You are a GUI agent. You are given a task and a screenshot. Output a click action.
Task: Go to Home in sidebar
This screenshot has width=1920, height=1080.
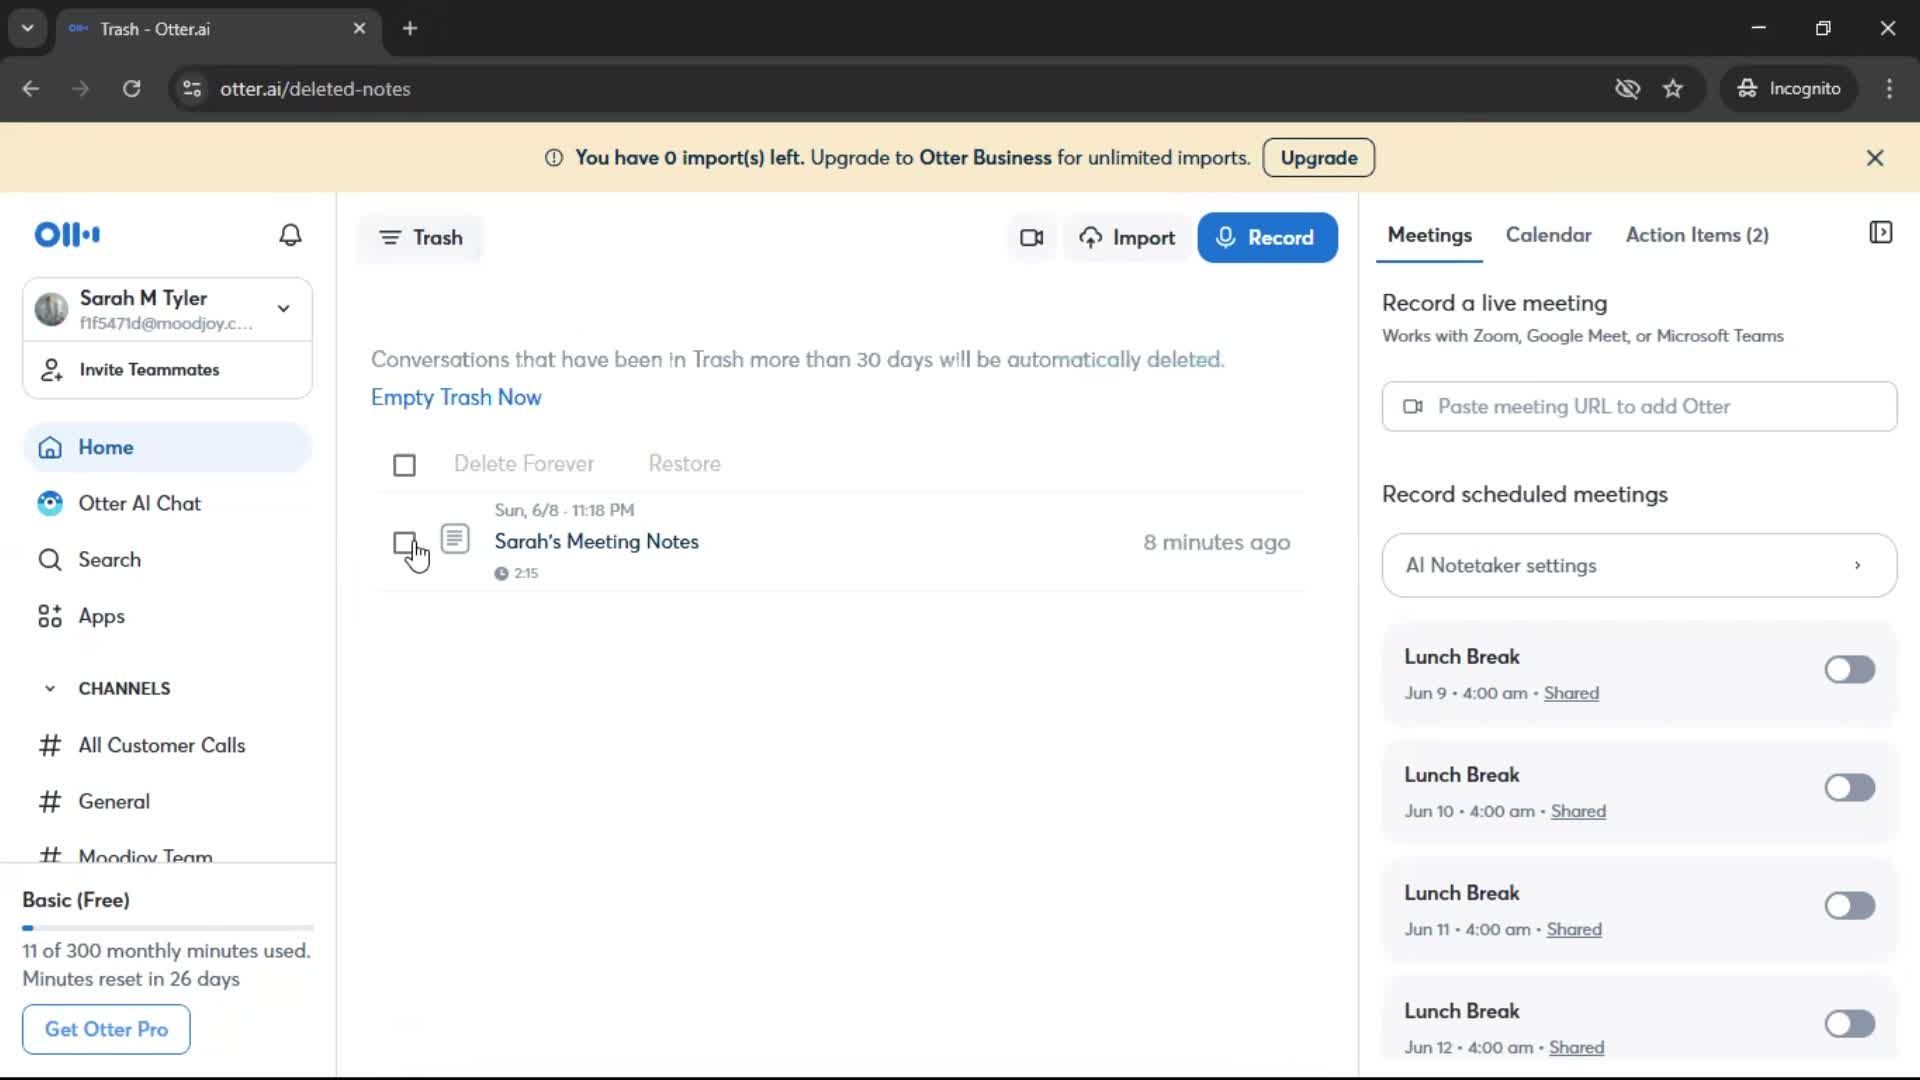pos(167,447)
